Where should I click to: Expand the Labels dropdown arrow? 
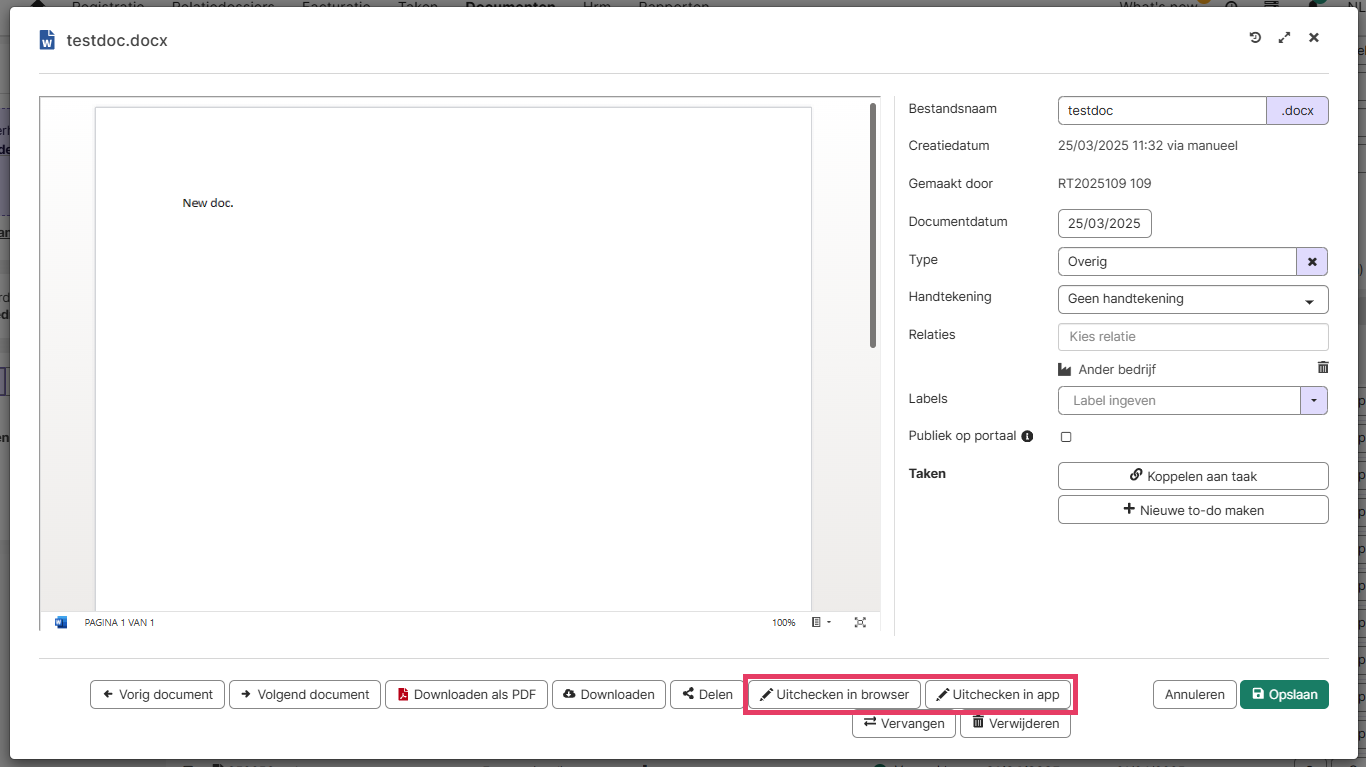pos(1313,400)
